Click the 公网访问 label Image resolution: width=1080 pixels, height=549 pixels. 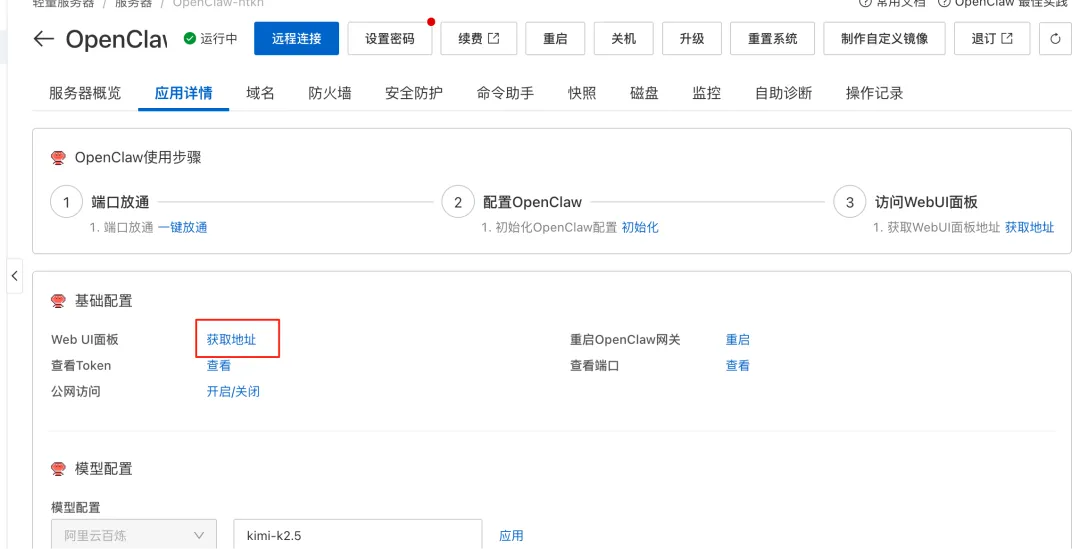76,392
